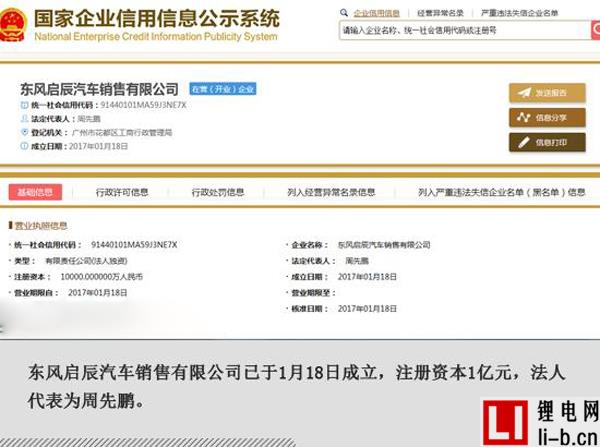Viewport: 600px width, 447px height.
Task: Open 严重违法失信企业名单 search category
Action: click(x=519, y=13)
